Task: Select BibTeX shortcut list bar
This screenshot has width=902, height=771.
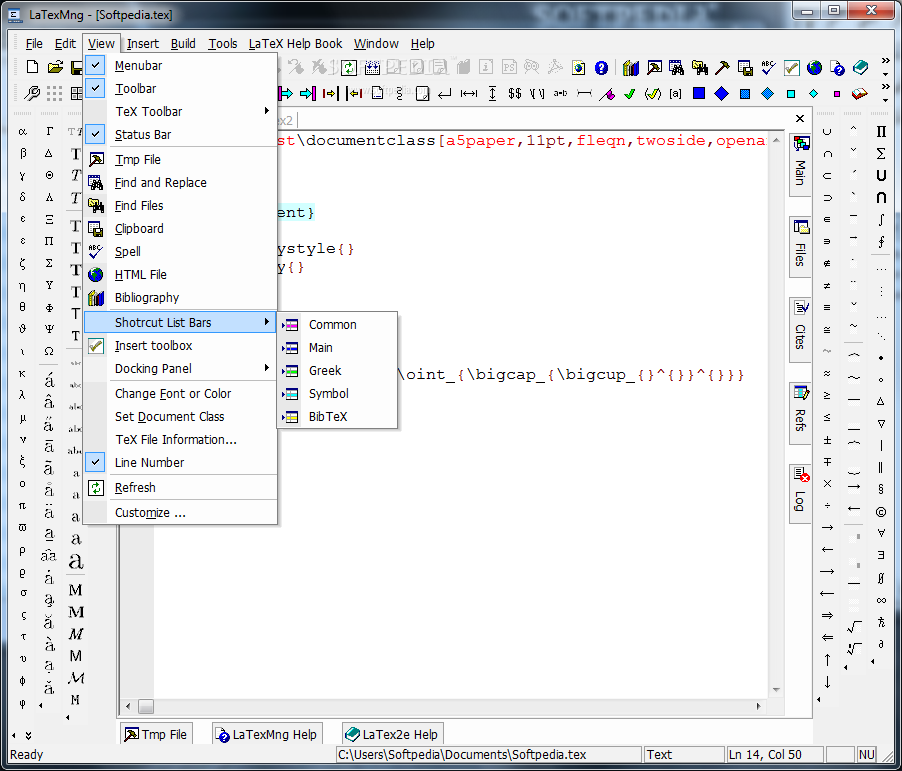Action: (337, 417)
